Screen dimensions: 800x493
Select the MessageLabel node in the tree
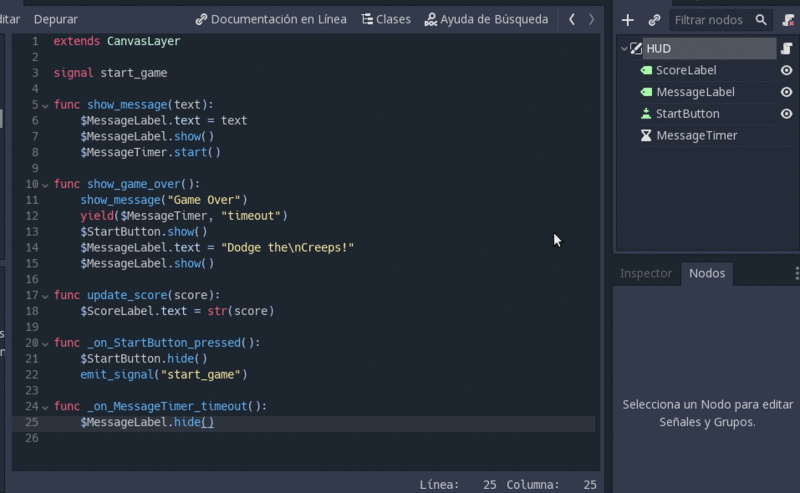tap(694, 92)
